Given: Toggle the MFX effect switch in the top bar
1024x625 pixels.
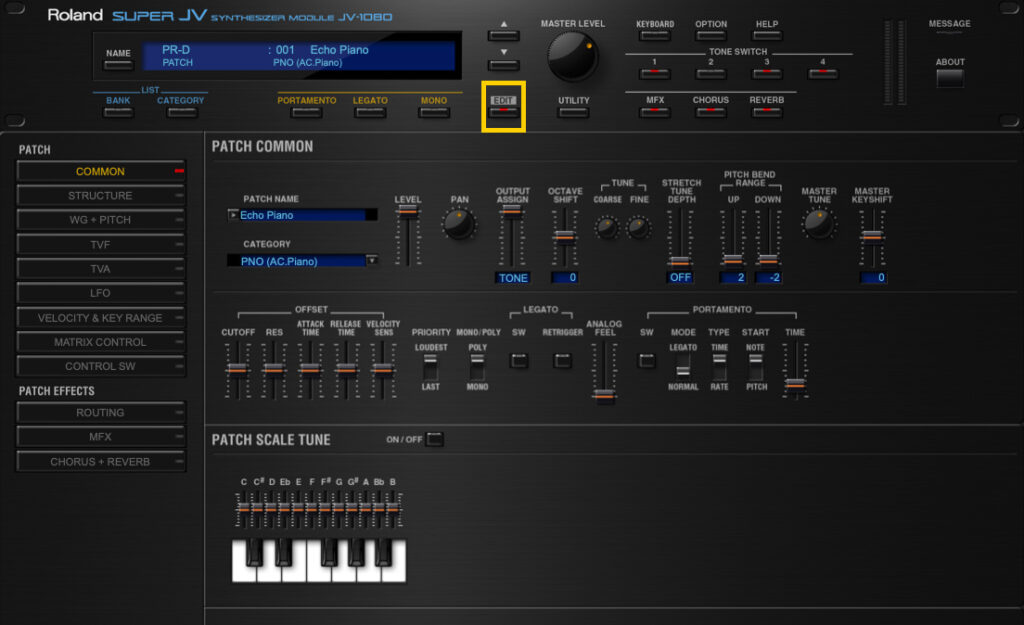Looking at the screenshot, I should pos(655,112).
